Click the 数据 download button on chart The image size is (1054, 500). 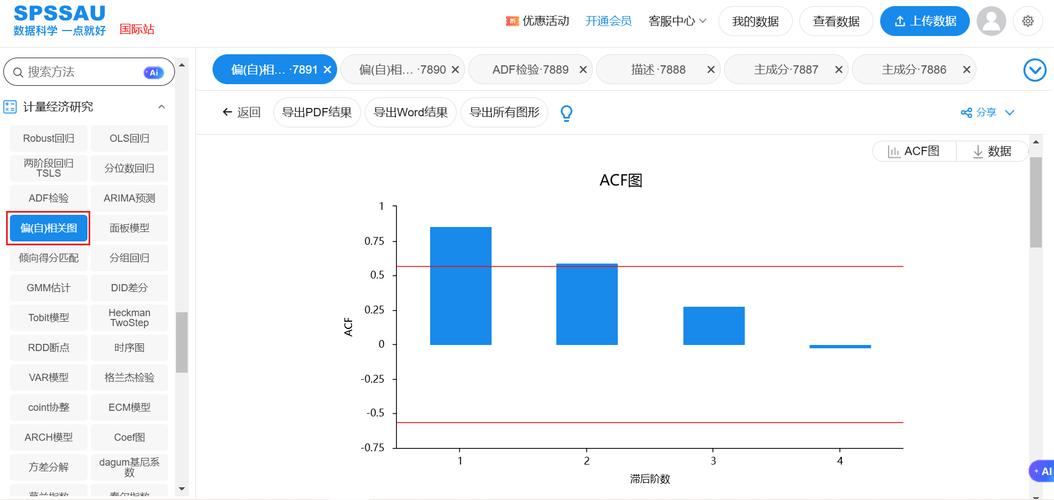[x=992, y=151]
